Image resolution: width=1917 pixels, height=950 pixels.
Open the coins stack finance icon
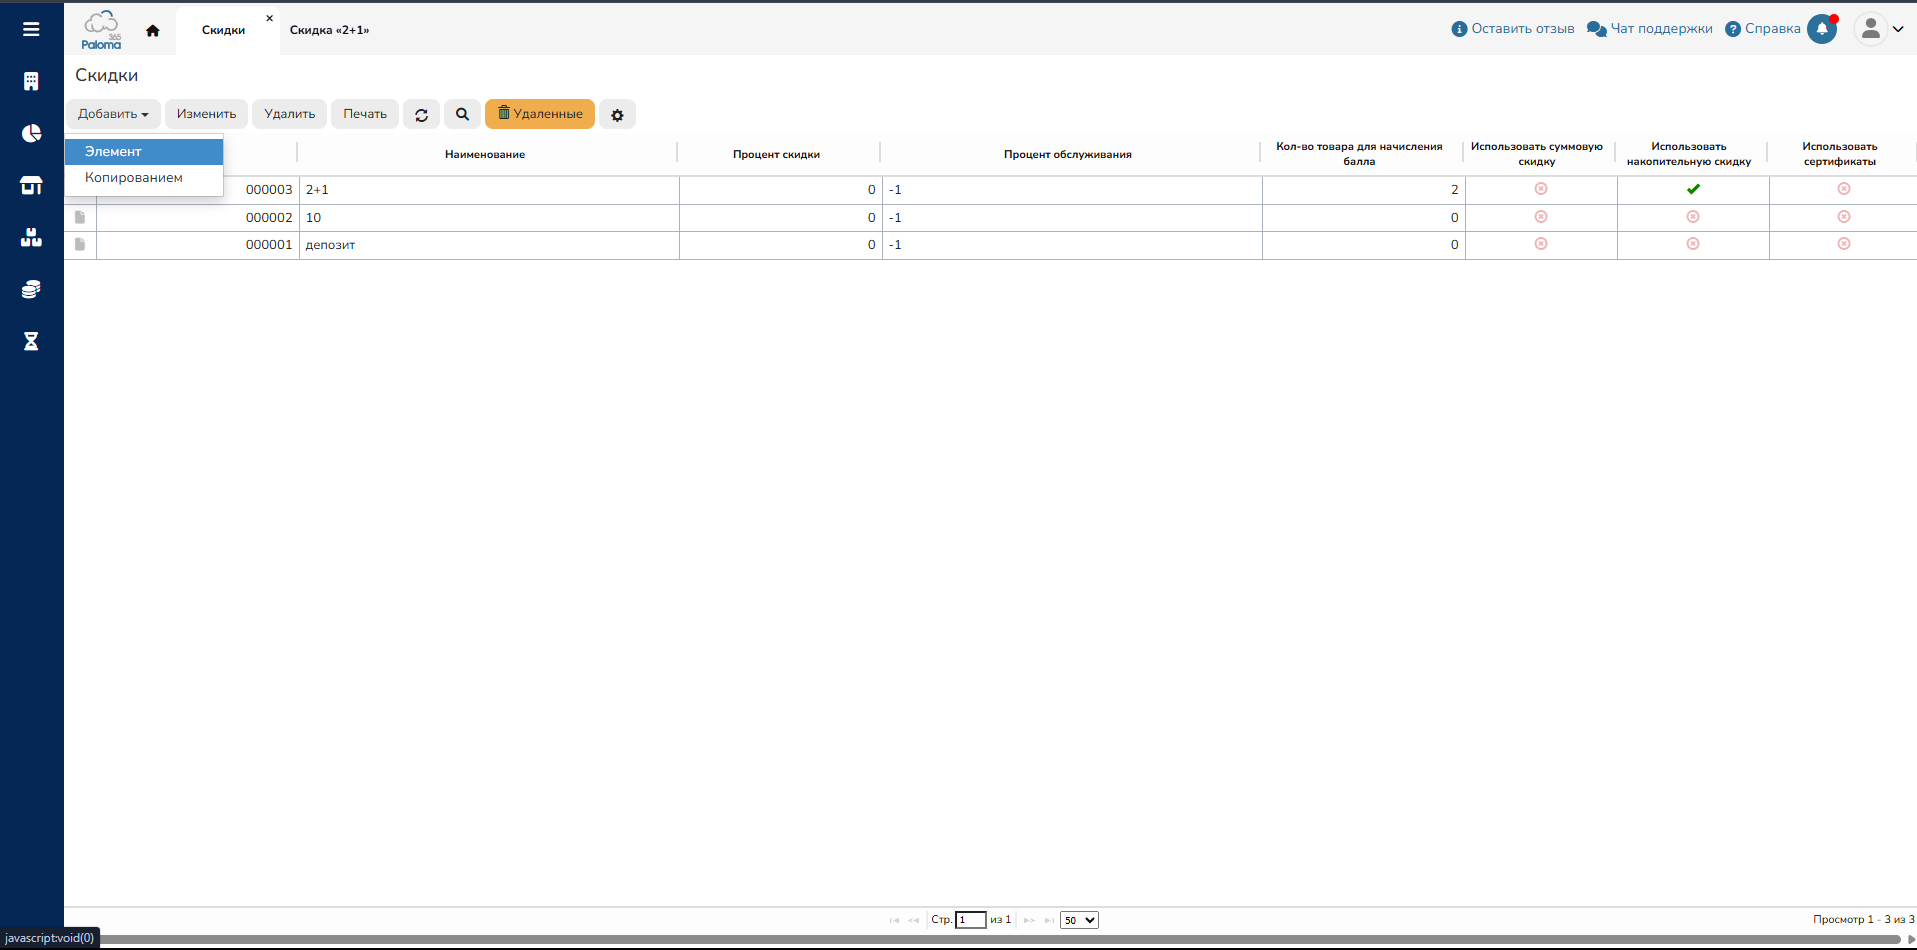coord(31,289)
